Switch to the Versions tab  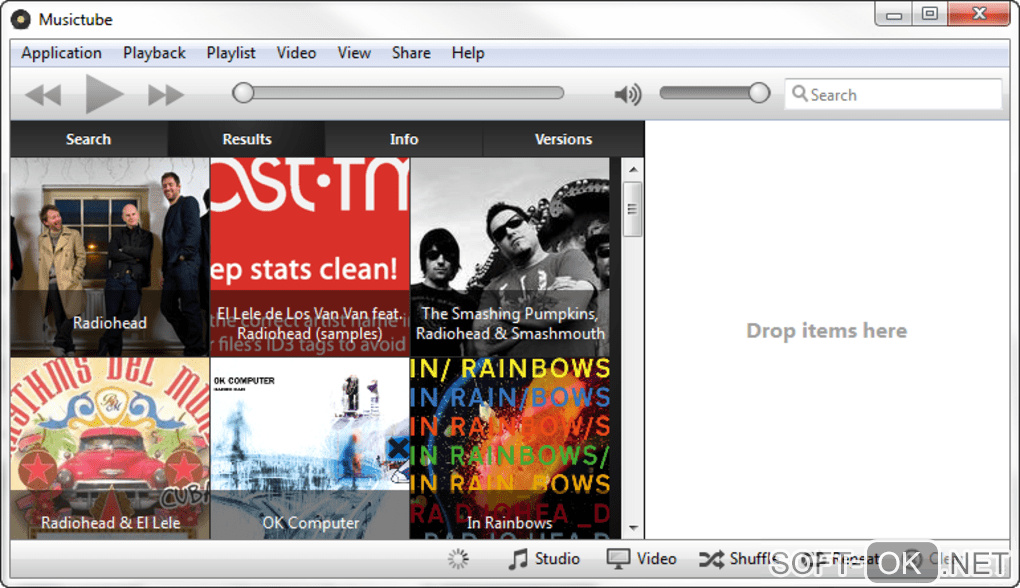(563, 139)
